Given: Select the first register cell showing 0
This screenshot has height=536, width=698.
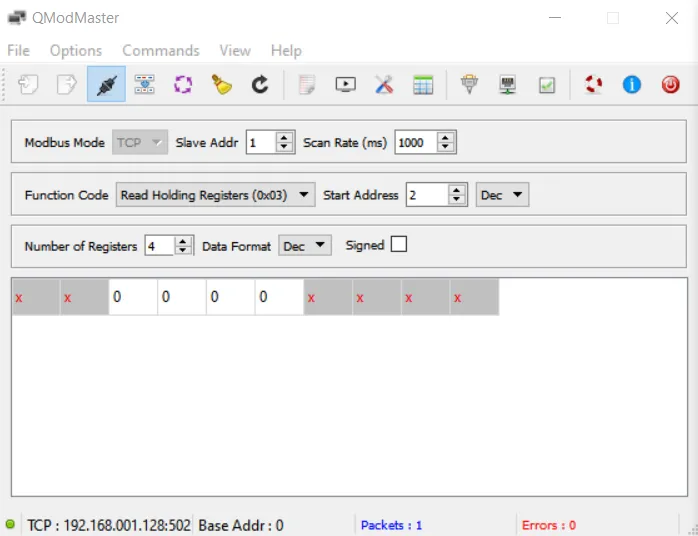Looking at the screenshot, I should [x=133, y=297].
